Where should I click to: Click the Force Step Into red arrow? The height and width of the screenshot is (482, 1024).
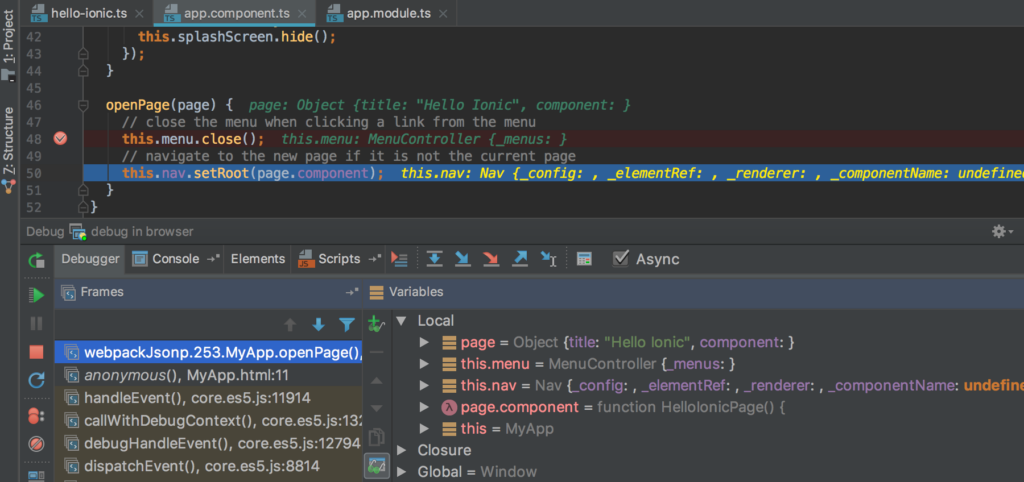tap(490, 259)
